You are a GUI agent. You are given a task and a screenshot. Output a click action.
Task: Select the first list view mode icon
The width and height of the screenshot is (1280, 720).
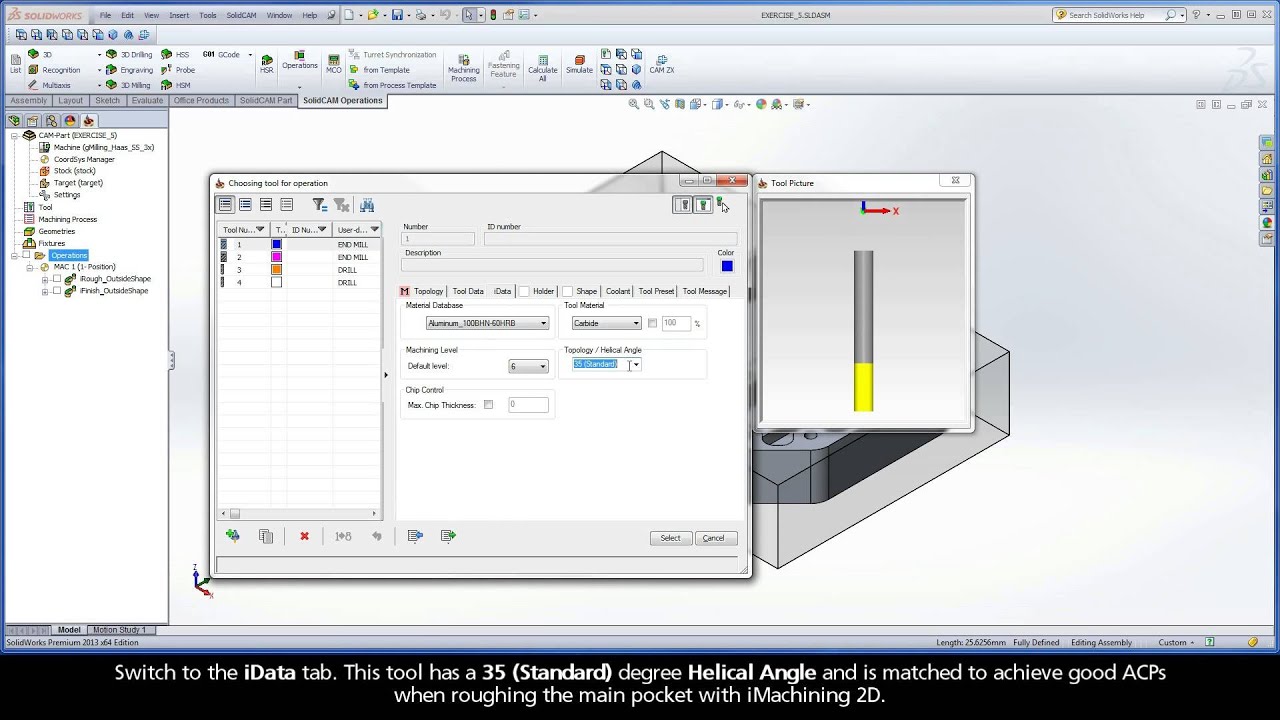click(x=225, y=204)
